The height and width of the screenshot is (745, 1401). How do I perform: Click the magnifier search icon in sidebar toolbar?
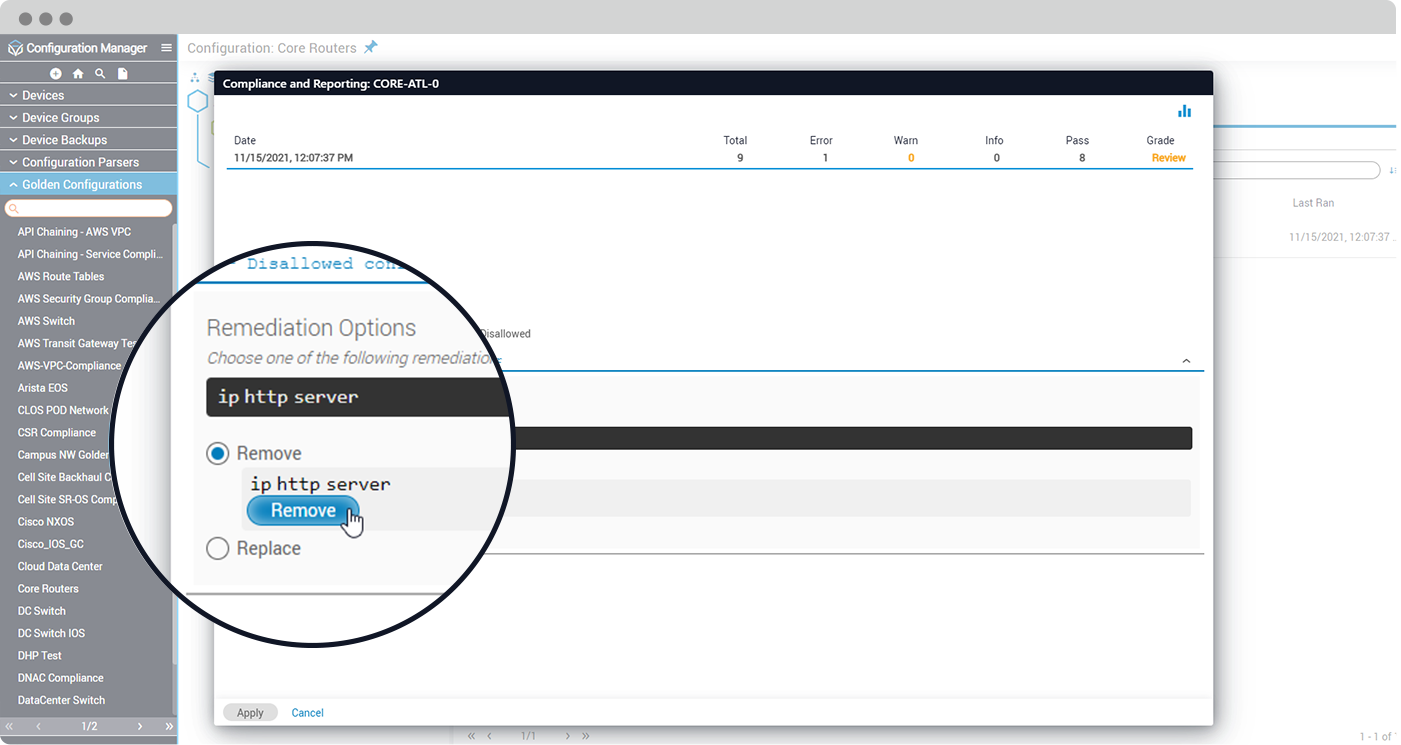(100, 74)
